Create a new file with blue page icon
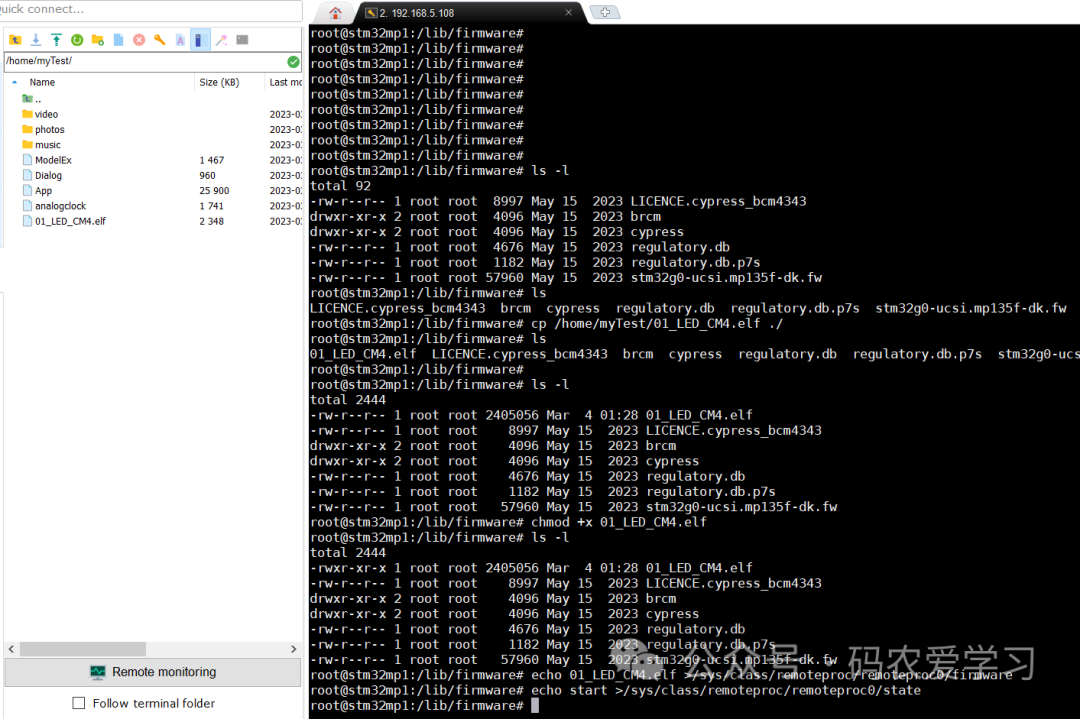1080x719 pixels. point(118,40)
